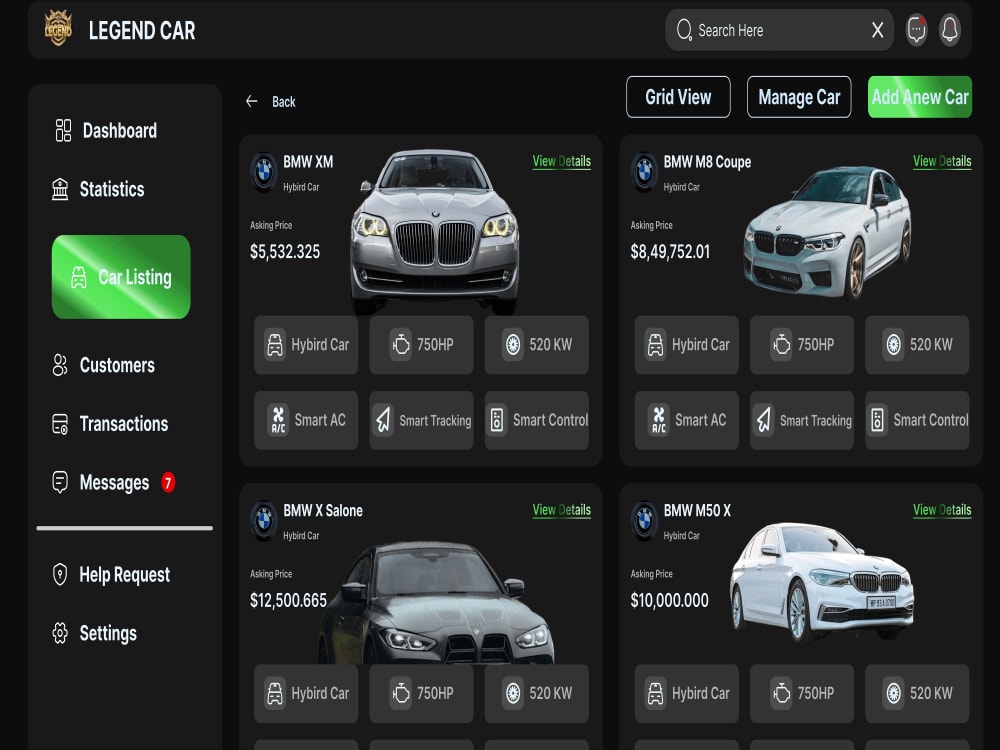This screenshot has width=1000, height=750.
Task: Click the black BMW X Salone image
Action: point(436,603)
